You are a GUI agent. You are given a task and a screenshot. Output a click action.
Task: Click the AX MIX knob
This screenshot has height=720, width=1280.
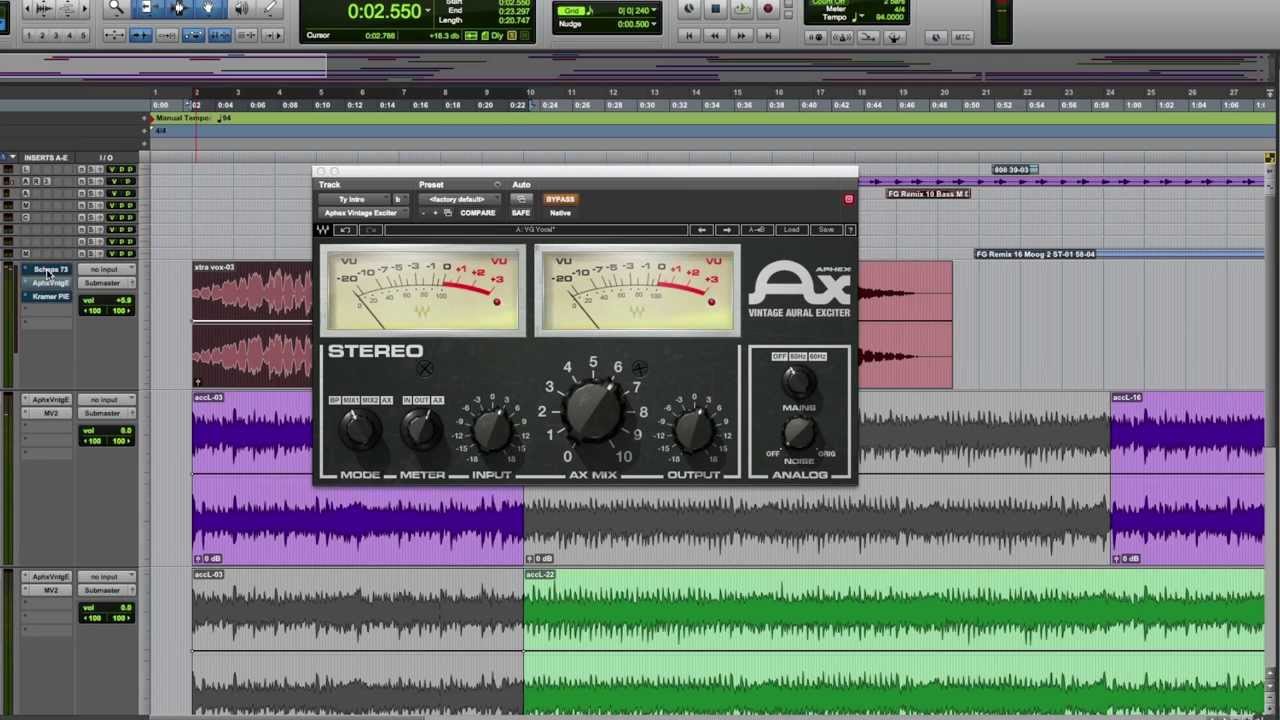click(x=593, y=412)
